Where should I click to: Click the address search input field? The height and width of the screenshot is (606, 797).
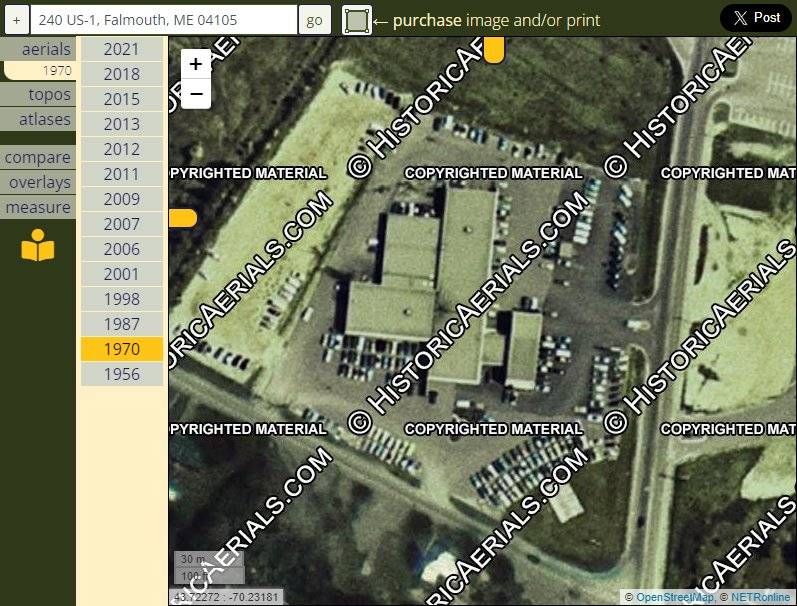(x=164, y=20)
